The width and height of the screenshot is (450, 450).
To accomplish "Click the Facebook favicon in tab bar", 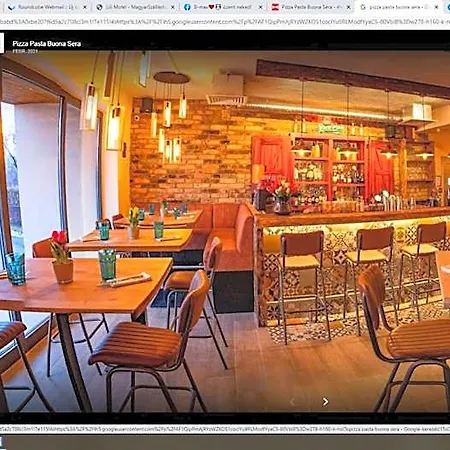I will click(187, 7).
